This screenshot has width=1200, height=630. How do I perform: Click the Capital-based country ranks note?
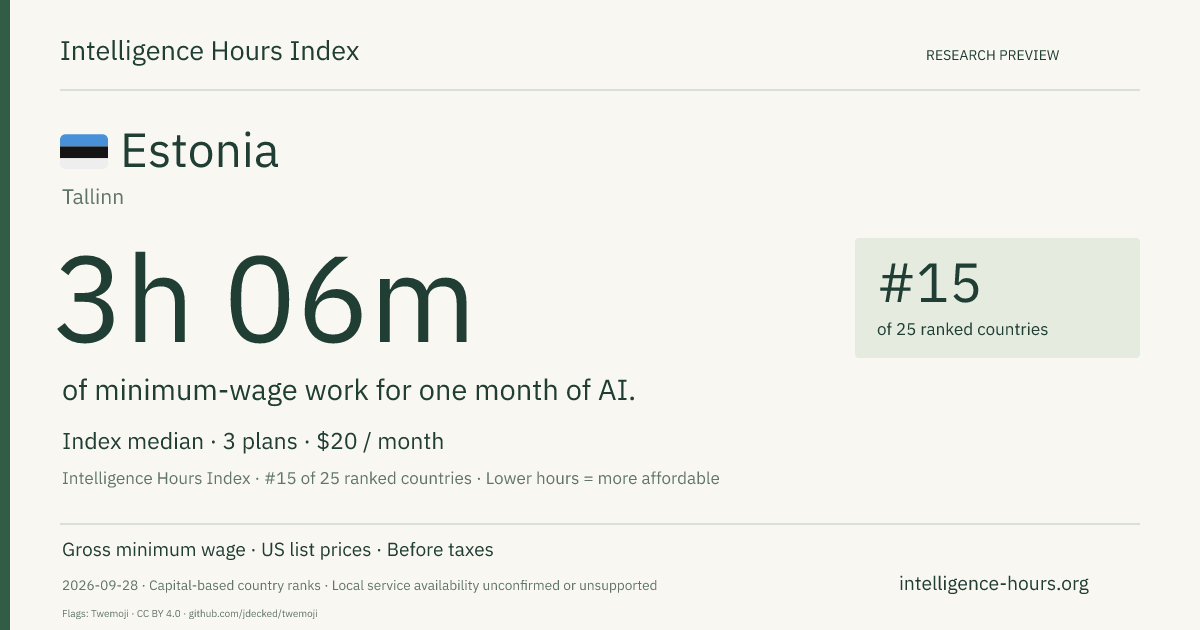[x=234, y=585]
